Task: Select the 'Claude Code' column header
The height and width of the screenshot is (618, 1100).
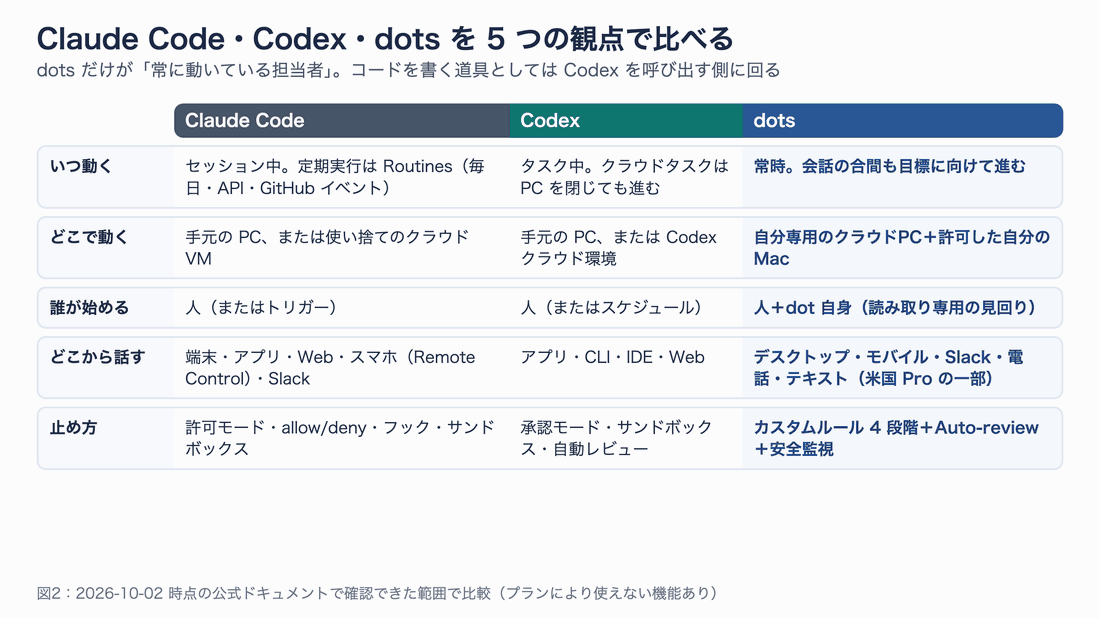Action: (342, 121)
